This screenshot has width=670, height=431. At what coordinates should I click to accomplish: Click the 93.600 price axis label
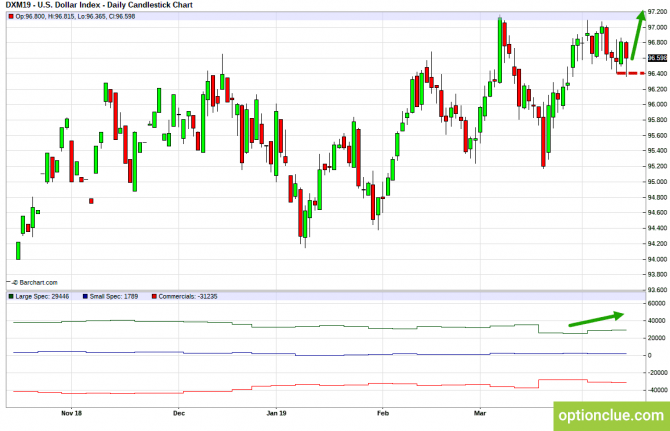coord(657,290)
